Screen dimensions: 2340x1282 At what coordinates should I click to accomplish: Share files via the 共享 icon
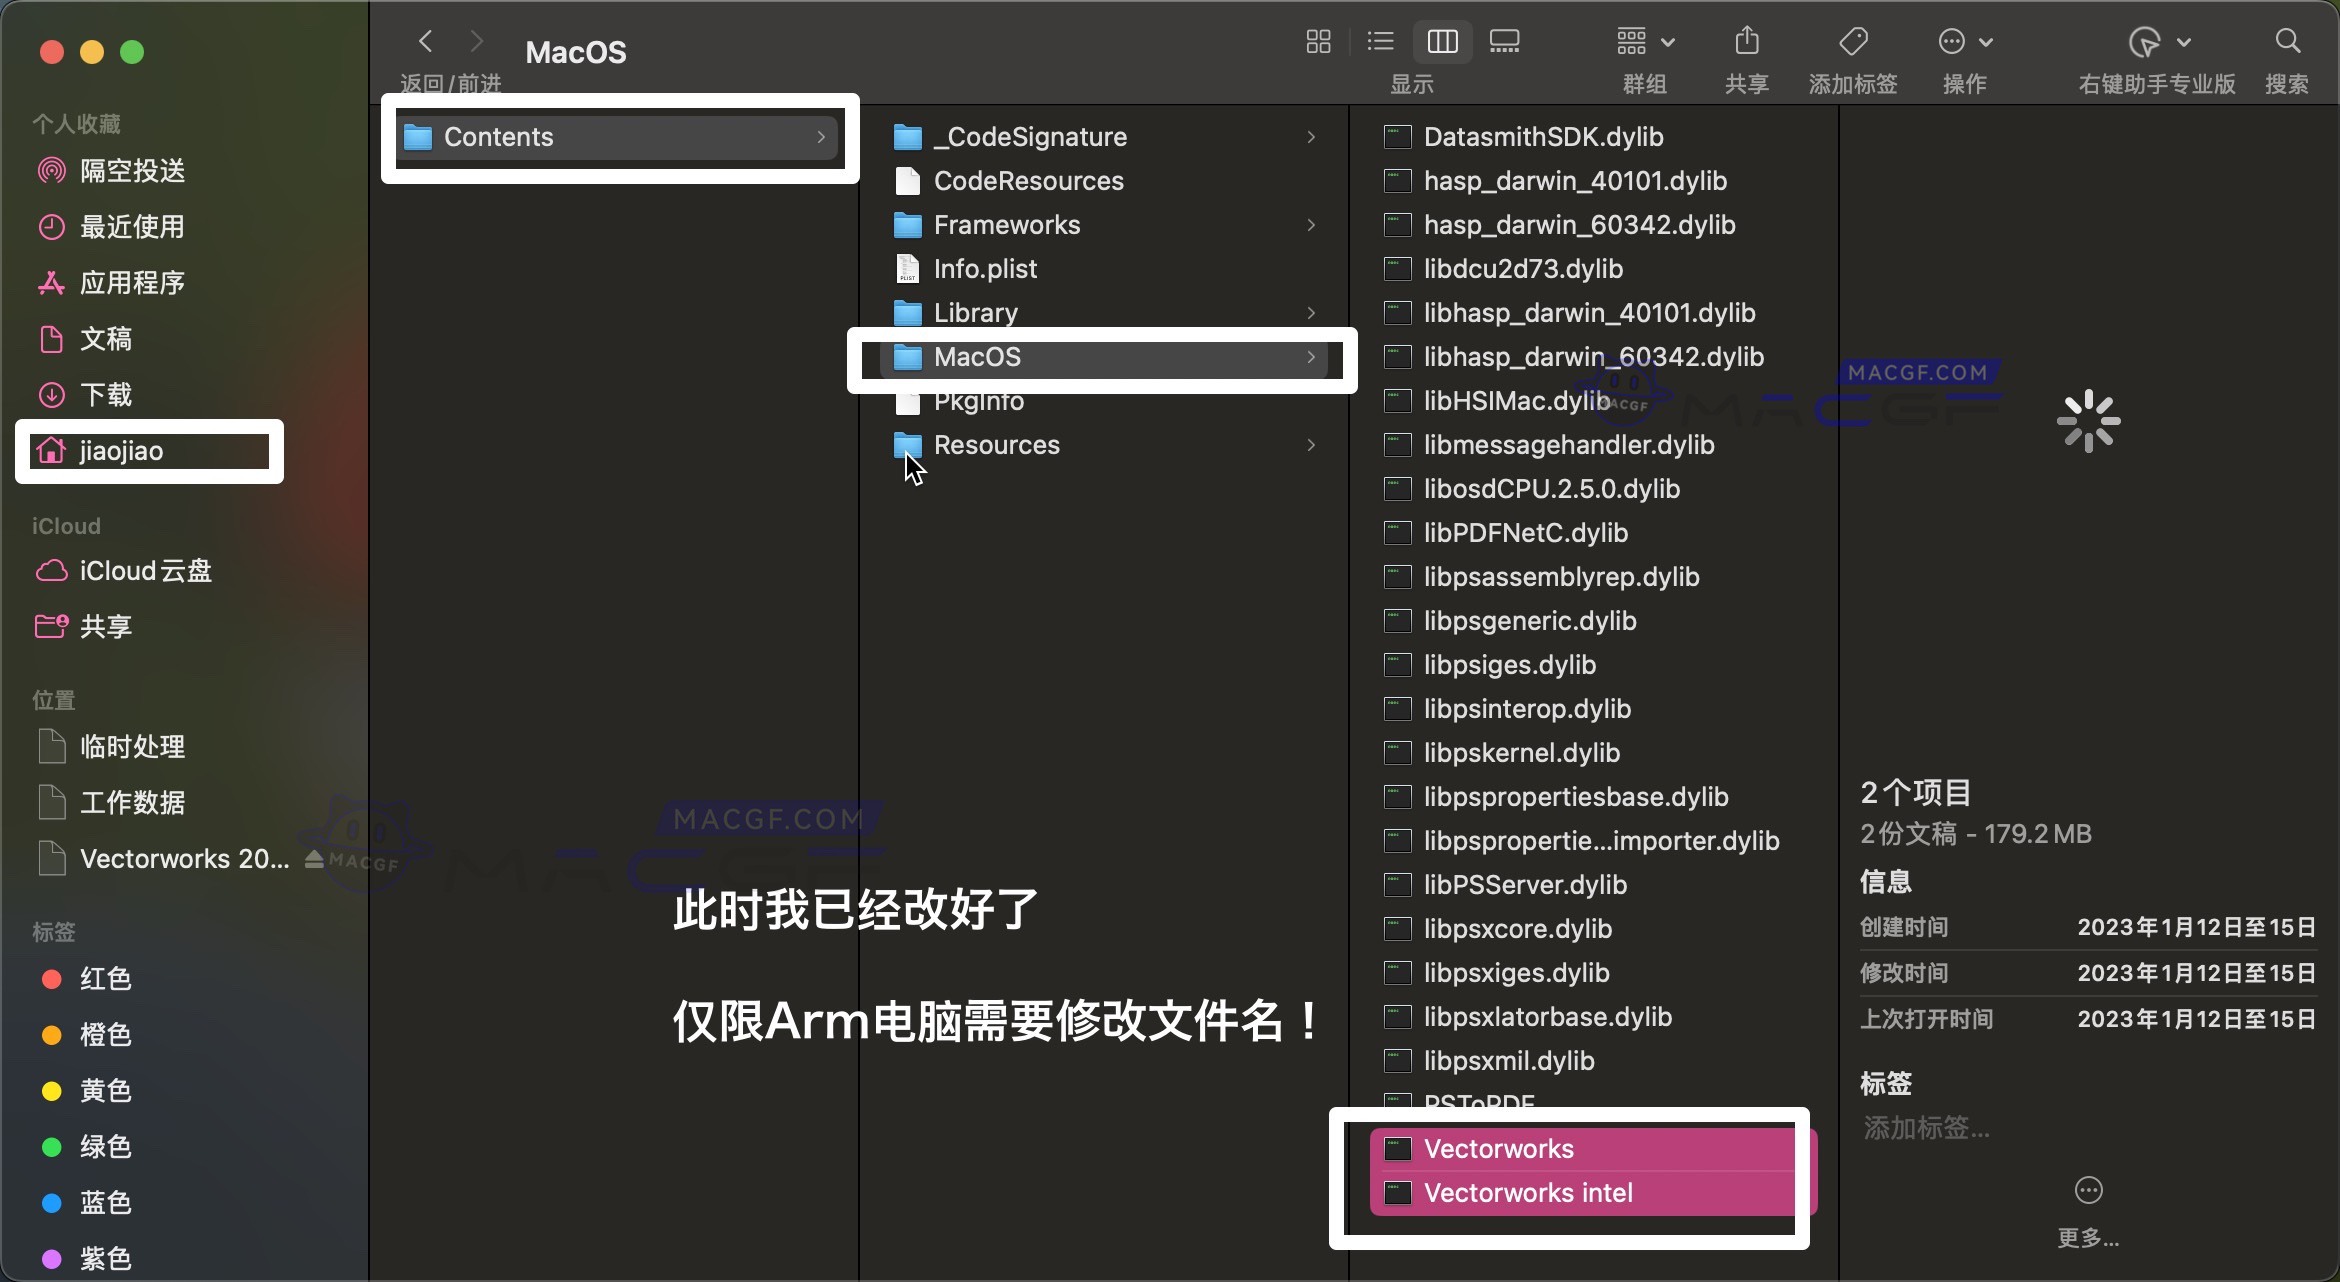[1746, 42]
